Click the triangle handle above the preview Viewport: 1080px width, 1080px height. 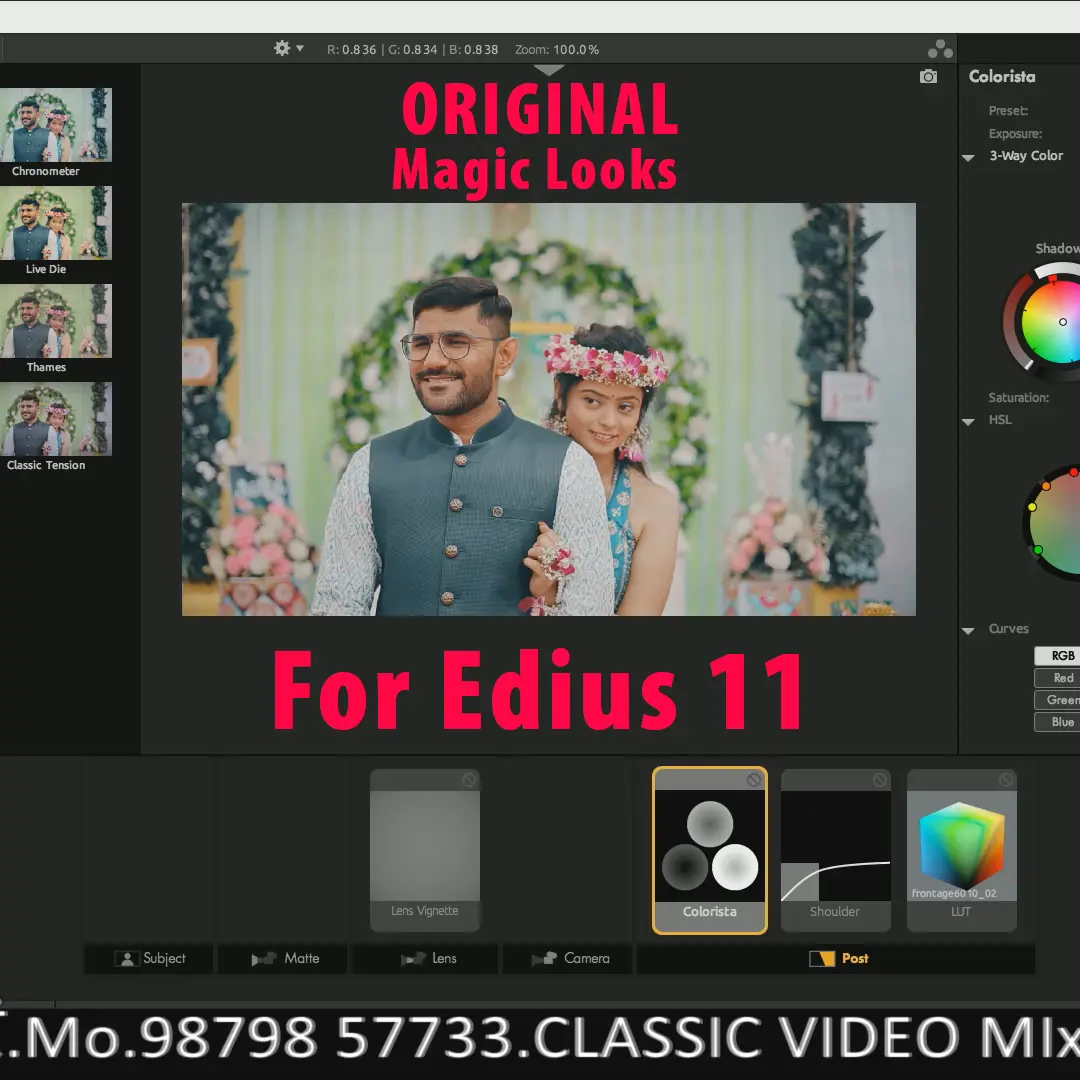tap(549, 70)
